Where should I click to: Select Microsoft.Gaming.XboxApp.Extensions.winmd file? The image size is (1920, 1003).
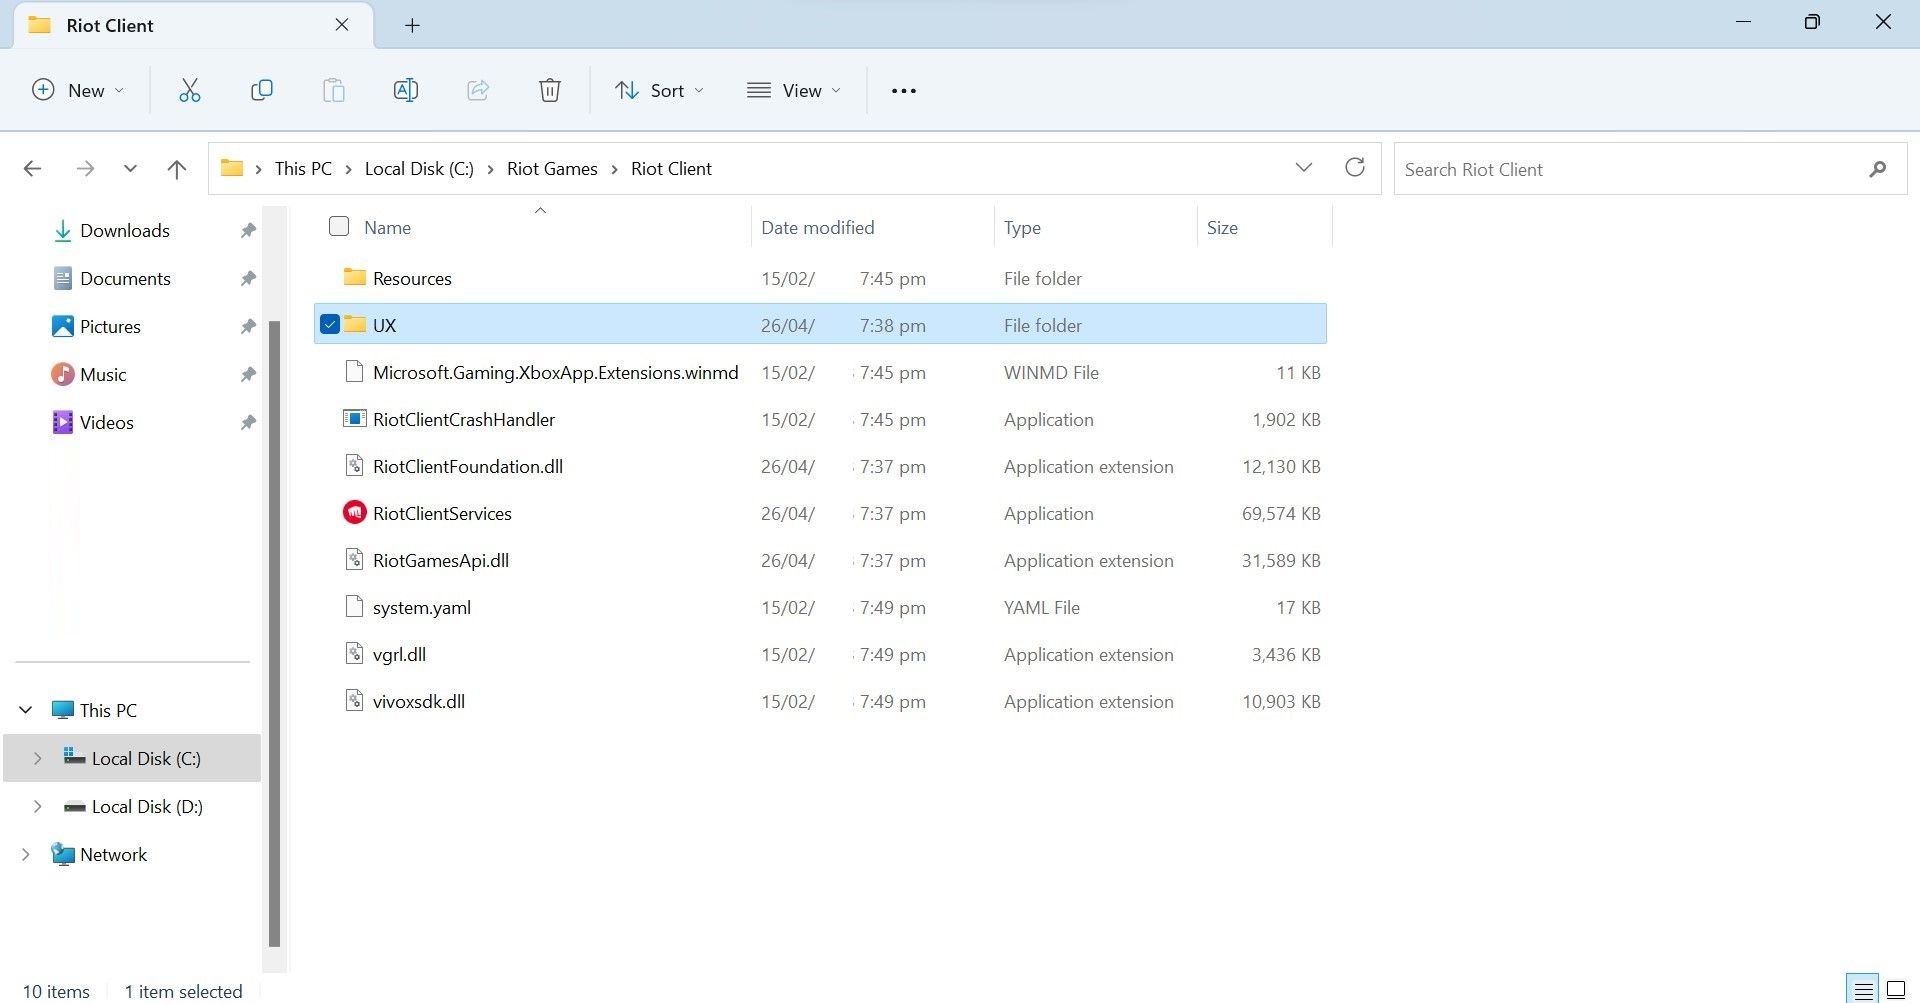click(x=555, y=372)
